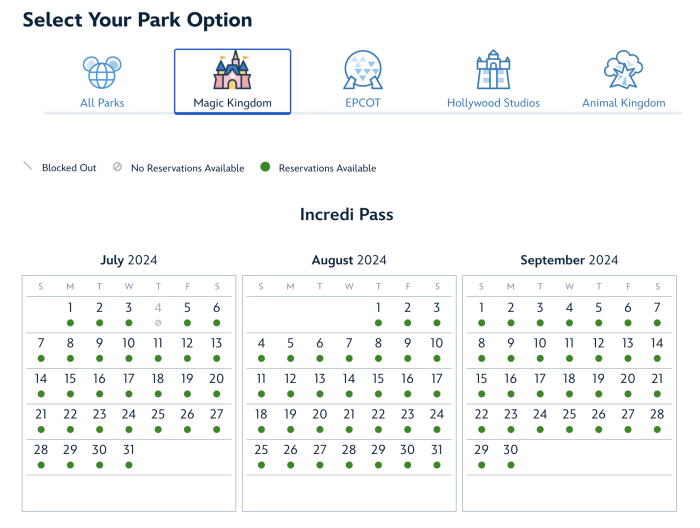The height and width of the screenshot is (528, 700).
Task: Pick August 14 on the calendar
Action: (x=349, y=379)
